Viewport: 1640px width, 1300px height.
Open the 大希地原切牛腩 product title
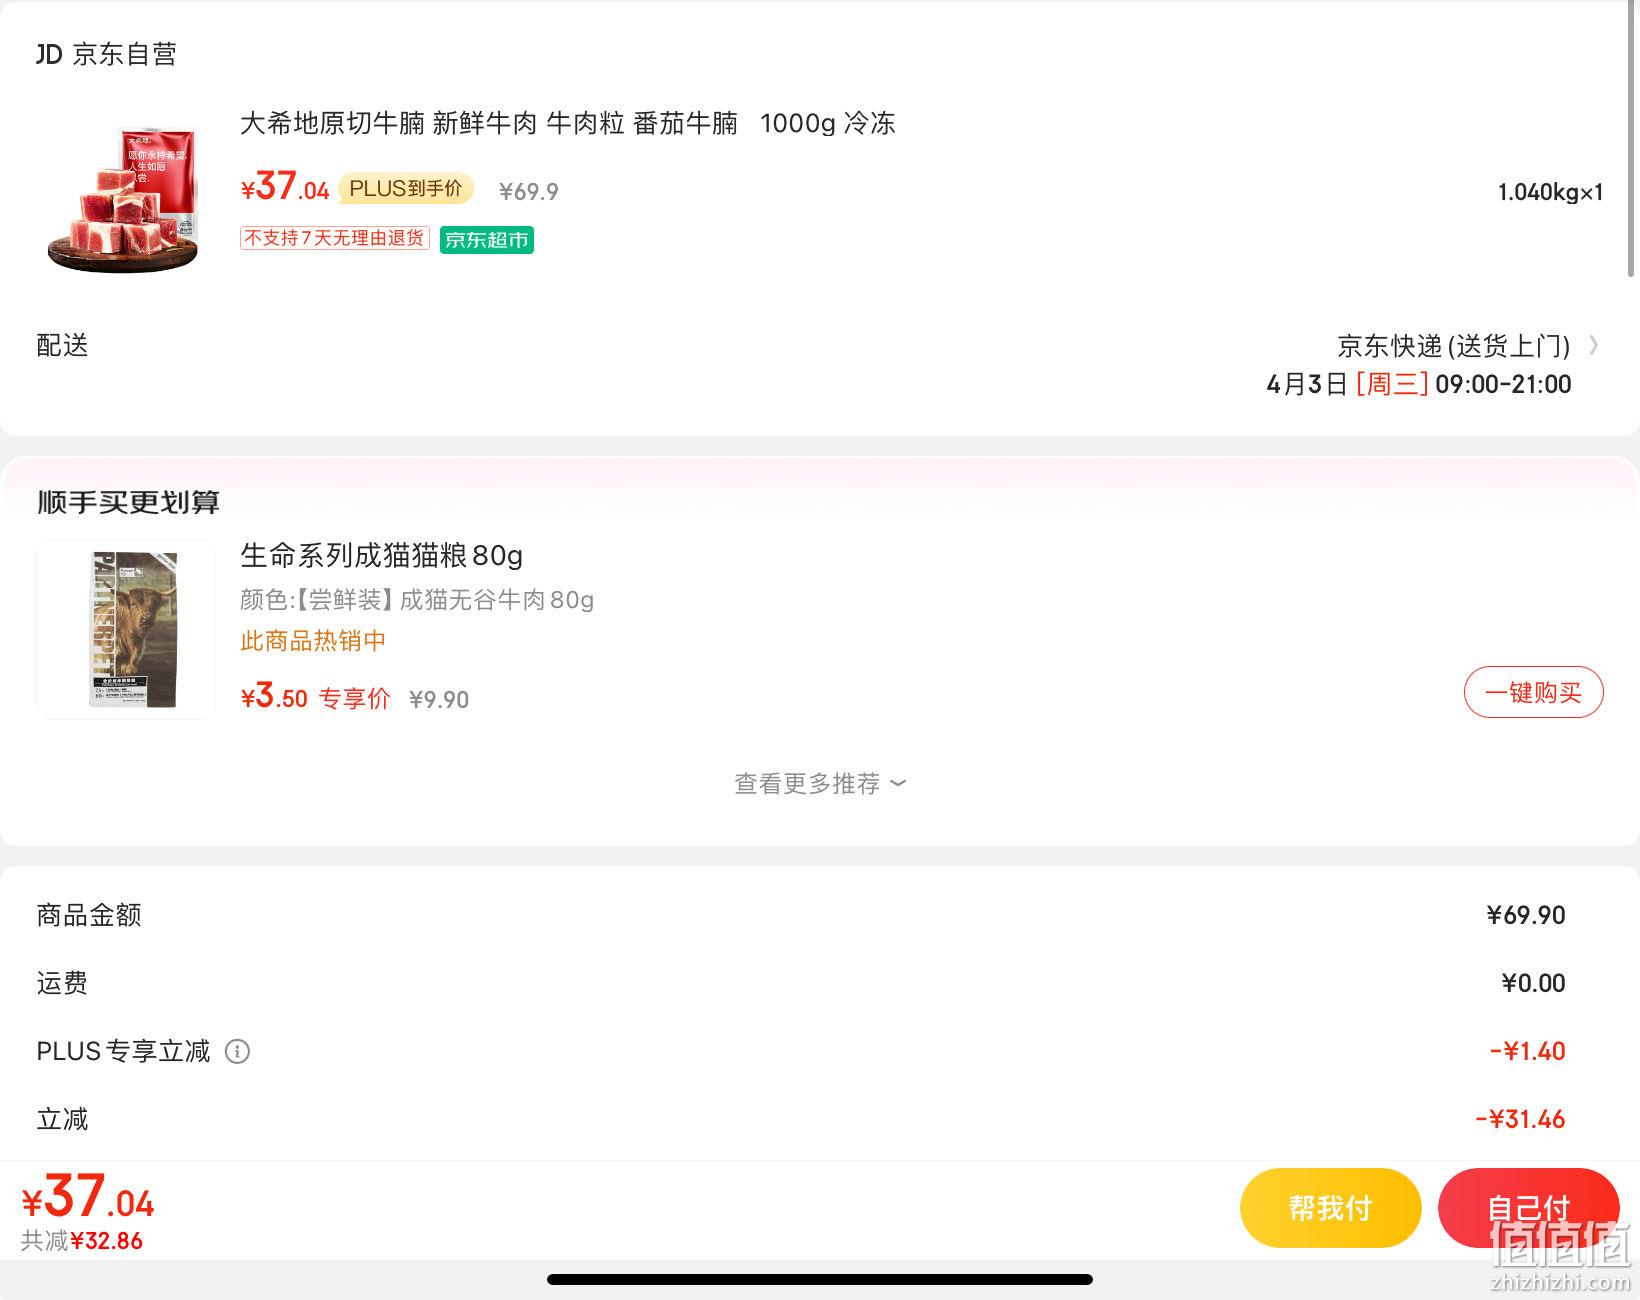click(x=567, y=124)
